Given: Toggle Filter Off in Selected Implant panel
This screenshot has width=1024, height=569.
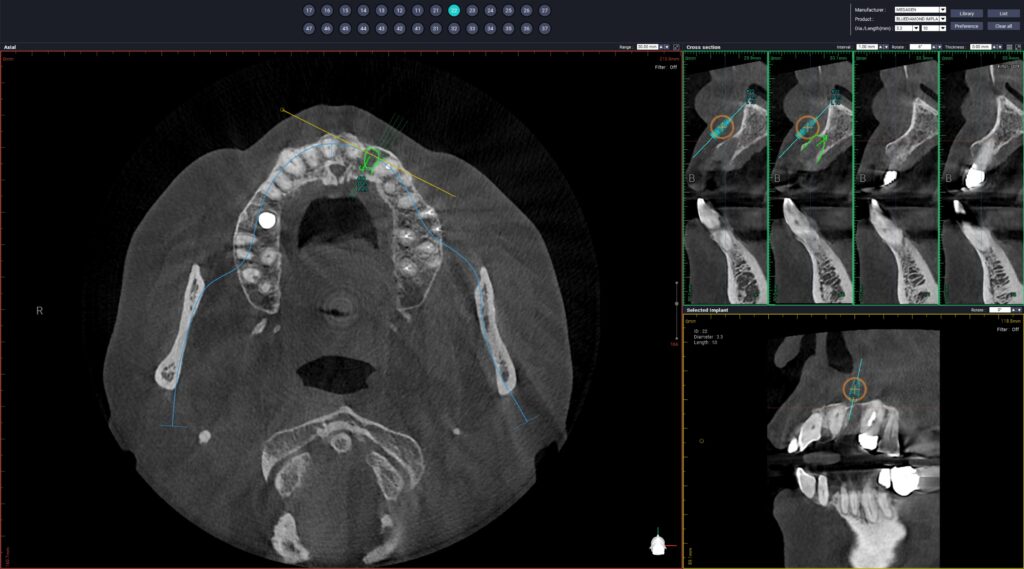Looking at the screenshot, I should click(1008, 329).
